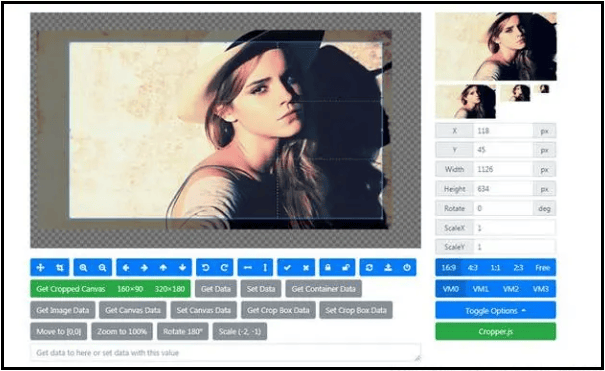The image size is (605, 371).
Task: Zoom in with the magnifier plus icon
Action: [x=83, y=268]
